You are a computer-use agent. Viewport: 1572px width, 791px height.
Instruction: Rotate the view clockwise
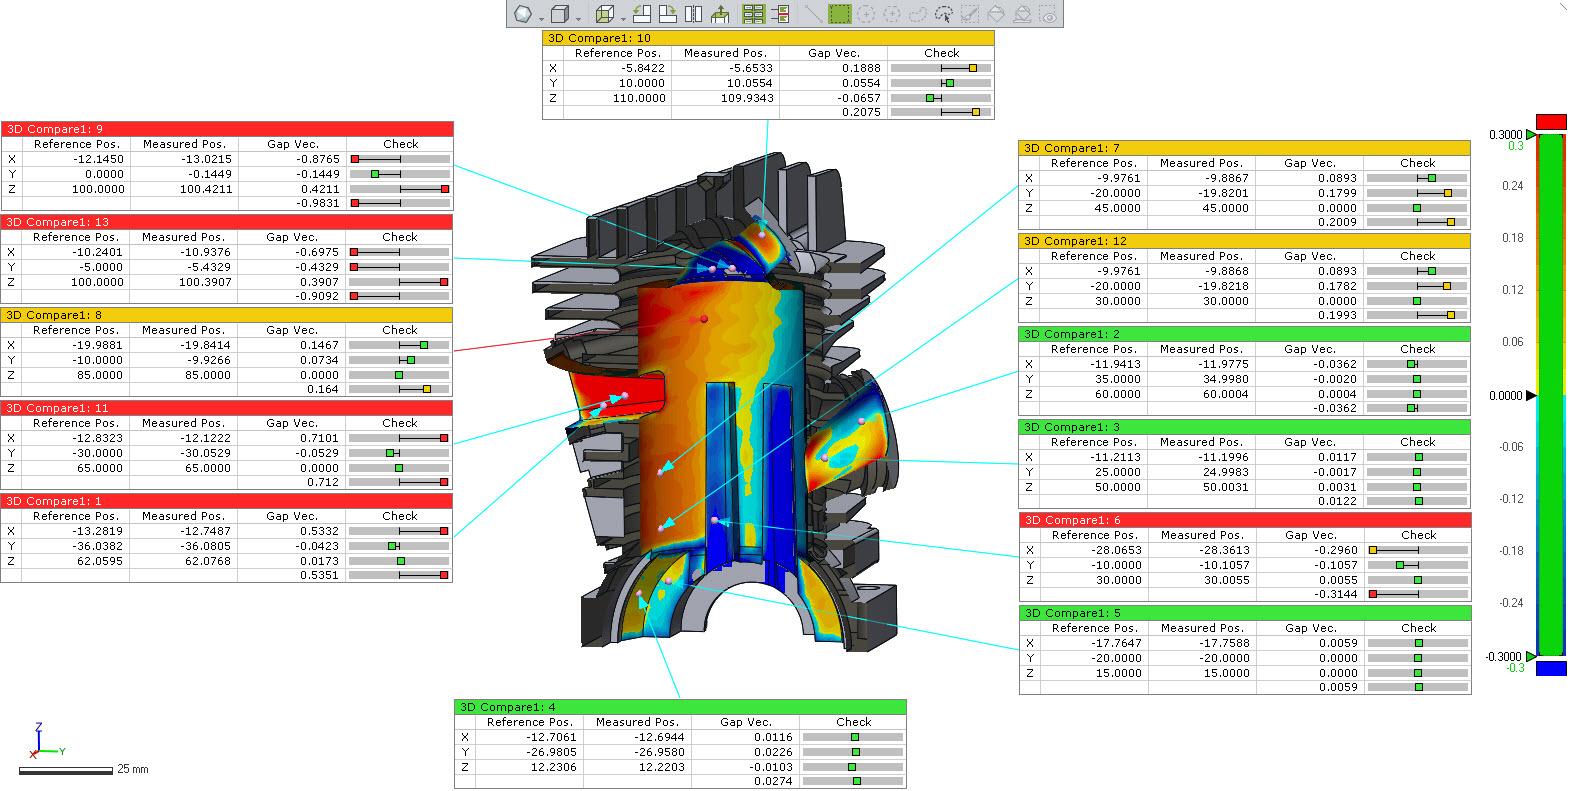coord(667,14)
